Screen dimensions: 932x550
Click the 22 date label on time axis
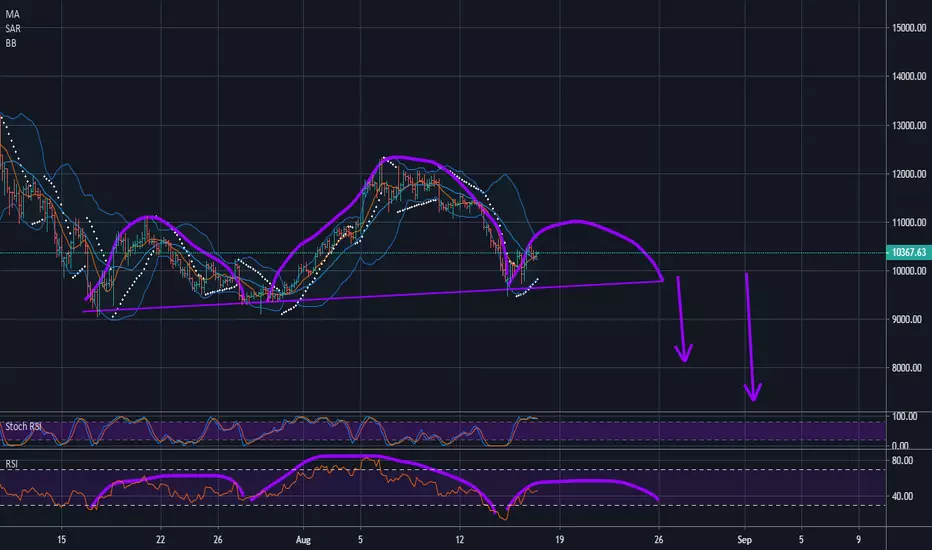click(x=160, y=540)
